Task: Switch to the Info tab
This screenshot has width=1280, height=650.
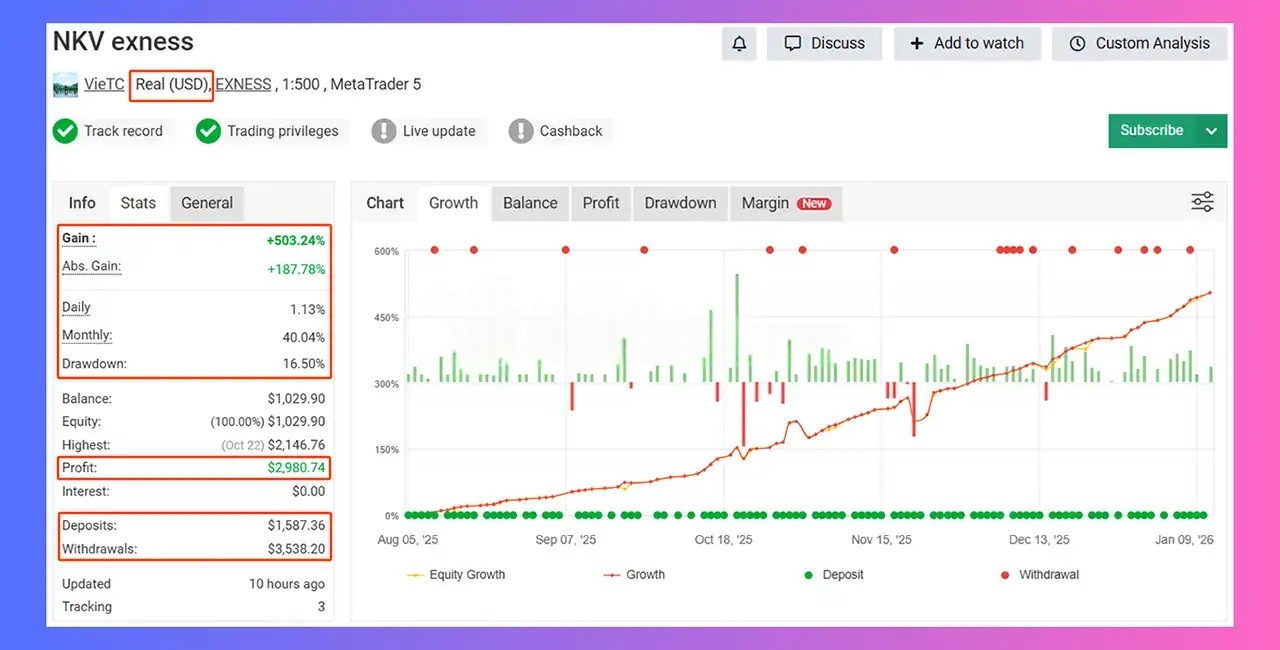Action: click(82, 203)
